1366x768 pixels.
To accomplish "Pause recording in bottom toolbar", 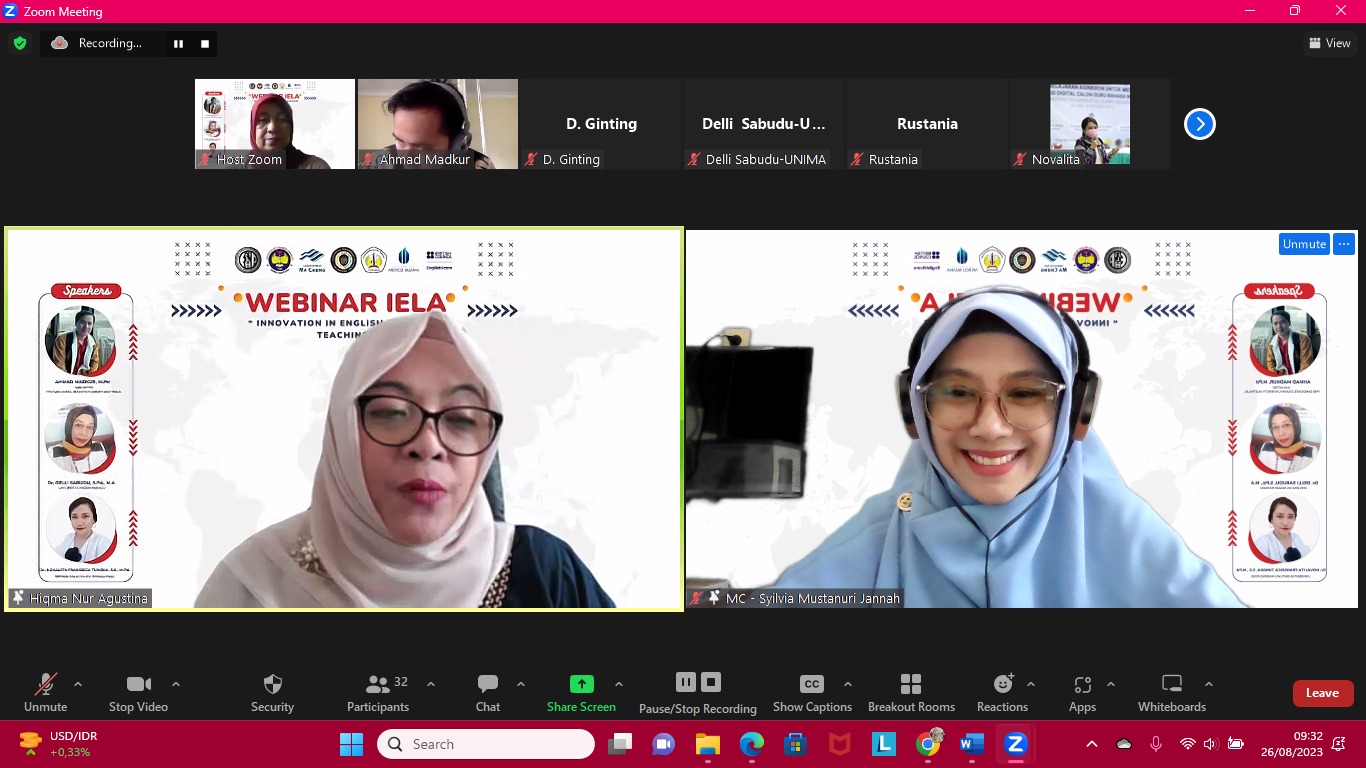I will [686, 682].
